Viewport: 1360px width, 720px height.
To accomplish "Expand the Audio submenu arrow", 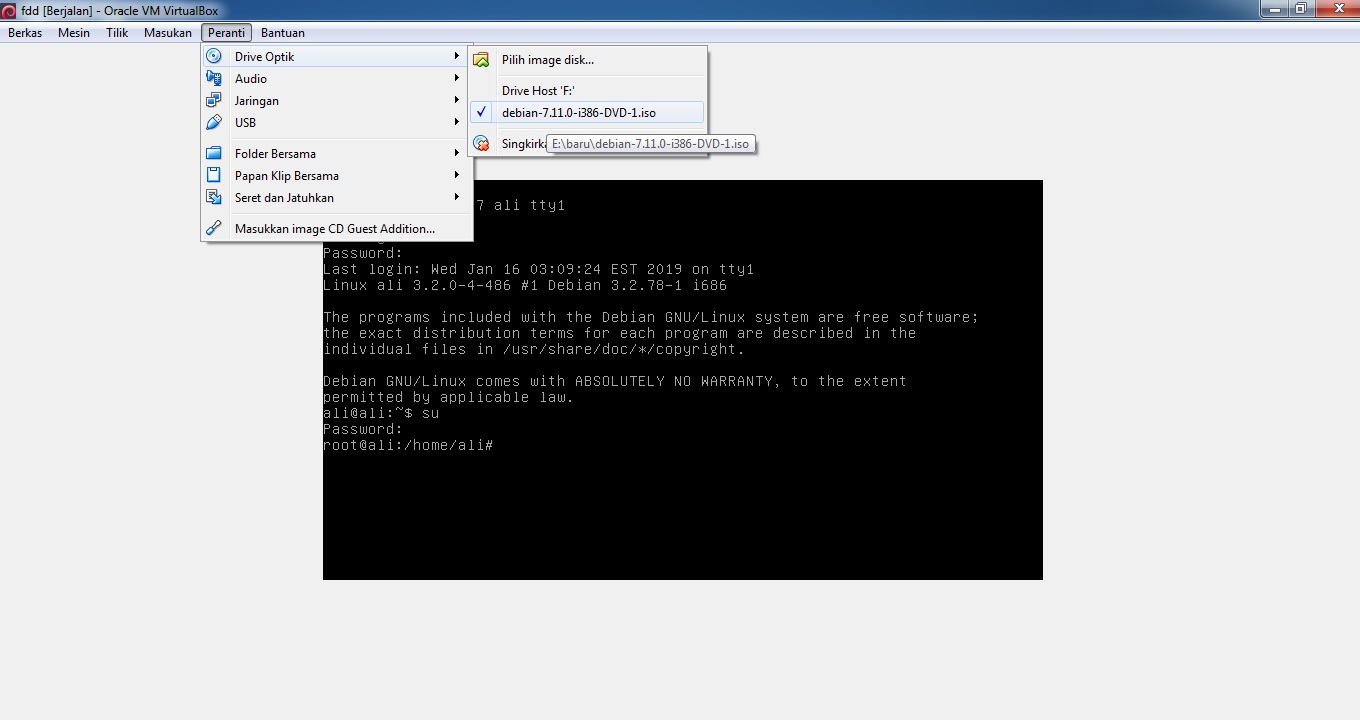I will coord(457,78).
